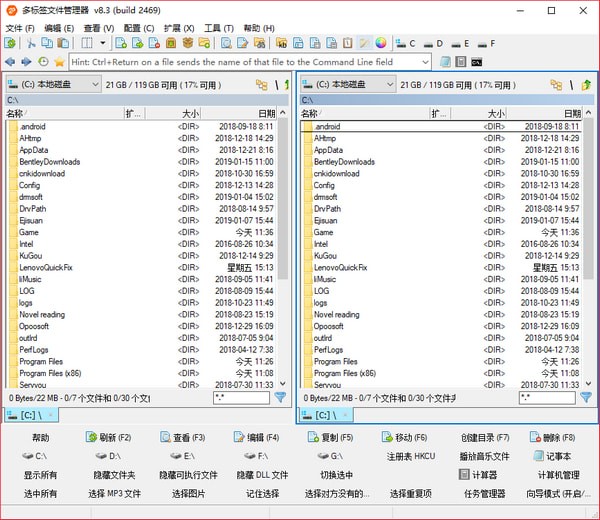Toggle 向导模式 wizard mode on or off
This screenshot has height=520, width=600.
click(558, 493)
